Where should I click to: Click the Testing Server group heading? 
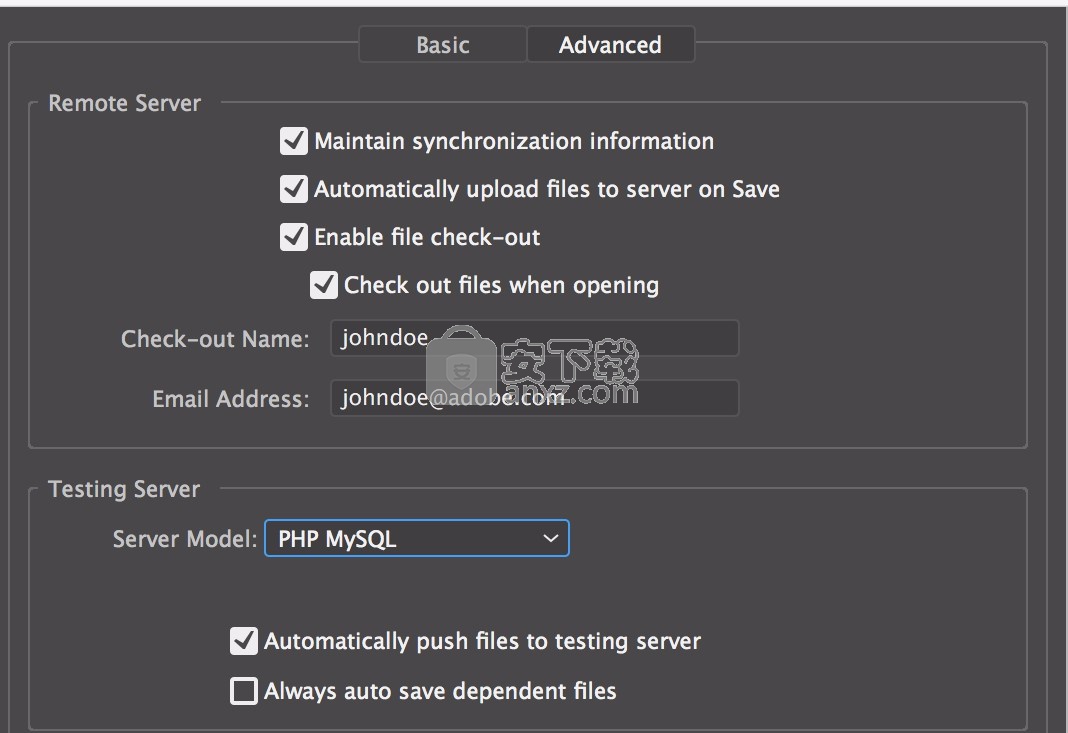[124, 489]
